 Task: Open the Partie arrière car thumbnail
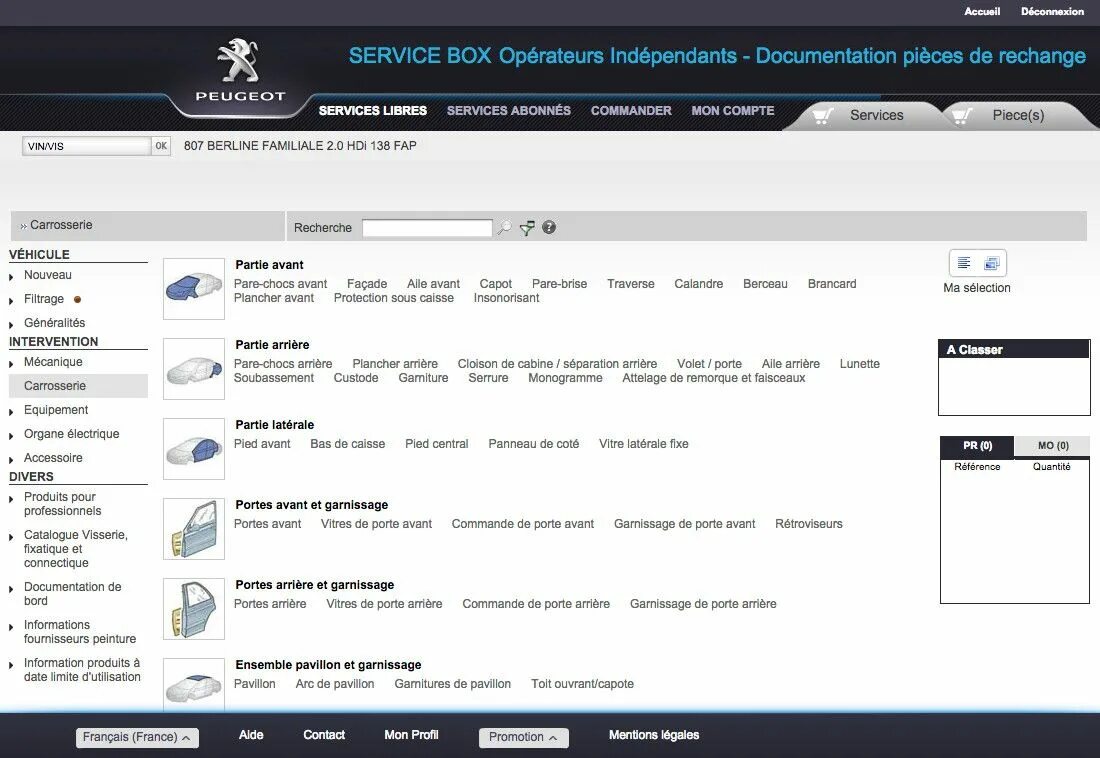pos(194,369)
